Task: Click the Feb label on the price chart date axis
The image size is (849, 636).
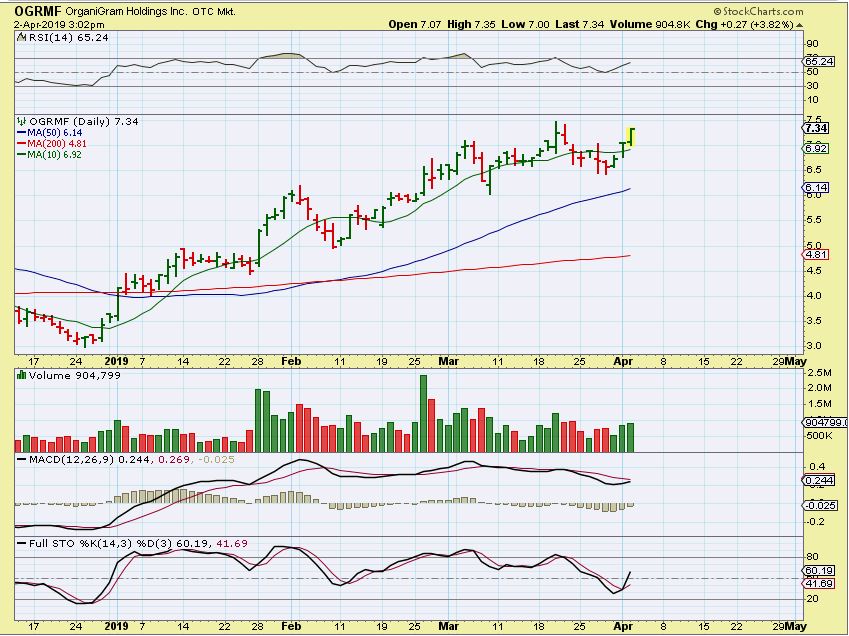Action: [291, 361]
